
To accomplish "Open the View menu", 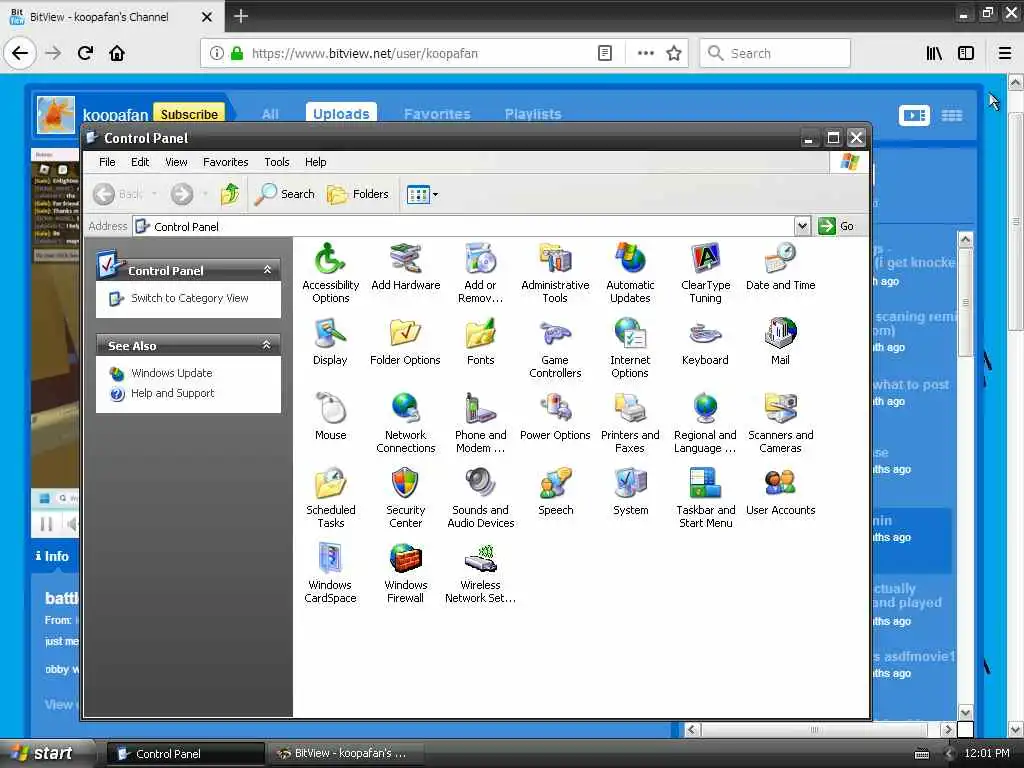I will 176,162.
